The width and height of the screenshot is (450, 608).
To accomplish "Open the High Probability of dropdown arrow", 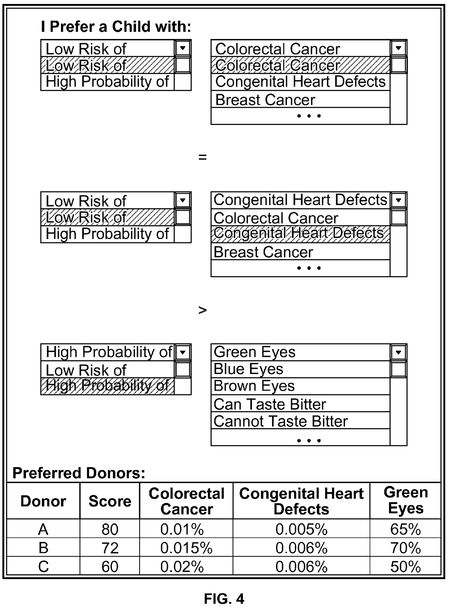I will pyautogui.click(x=183, y=352).
